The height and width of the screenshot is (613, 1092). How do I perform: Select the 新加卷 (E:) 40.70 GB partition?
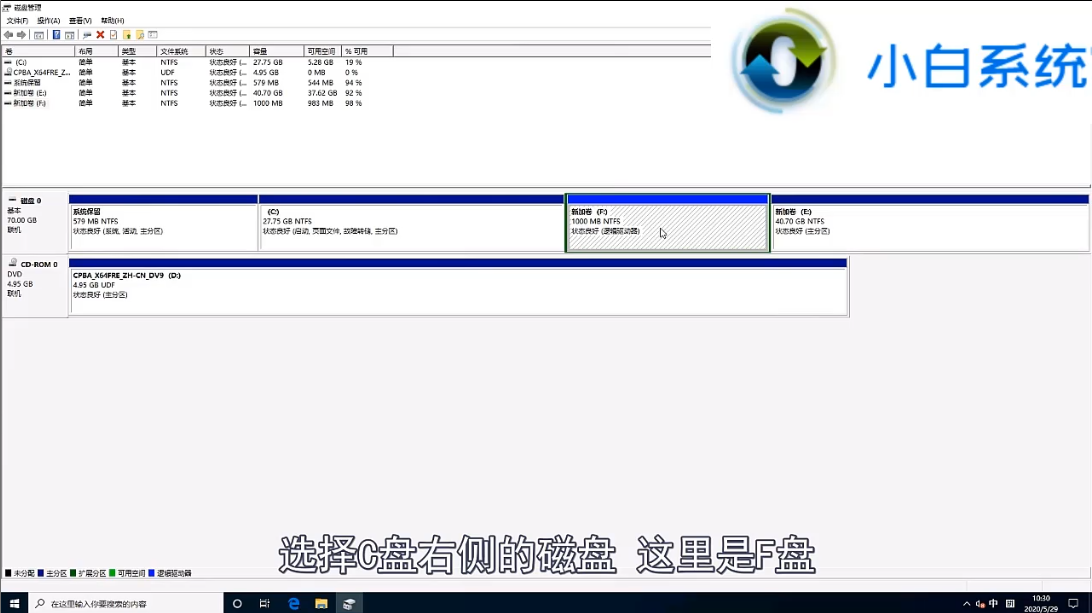930,223
